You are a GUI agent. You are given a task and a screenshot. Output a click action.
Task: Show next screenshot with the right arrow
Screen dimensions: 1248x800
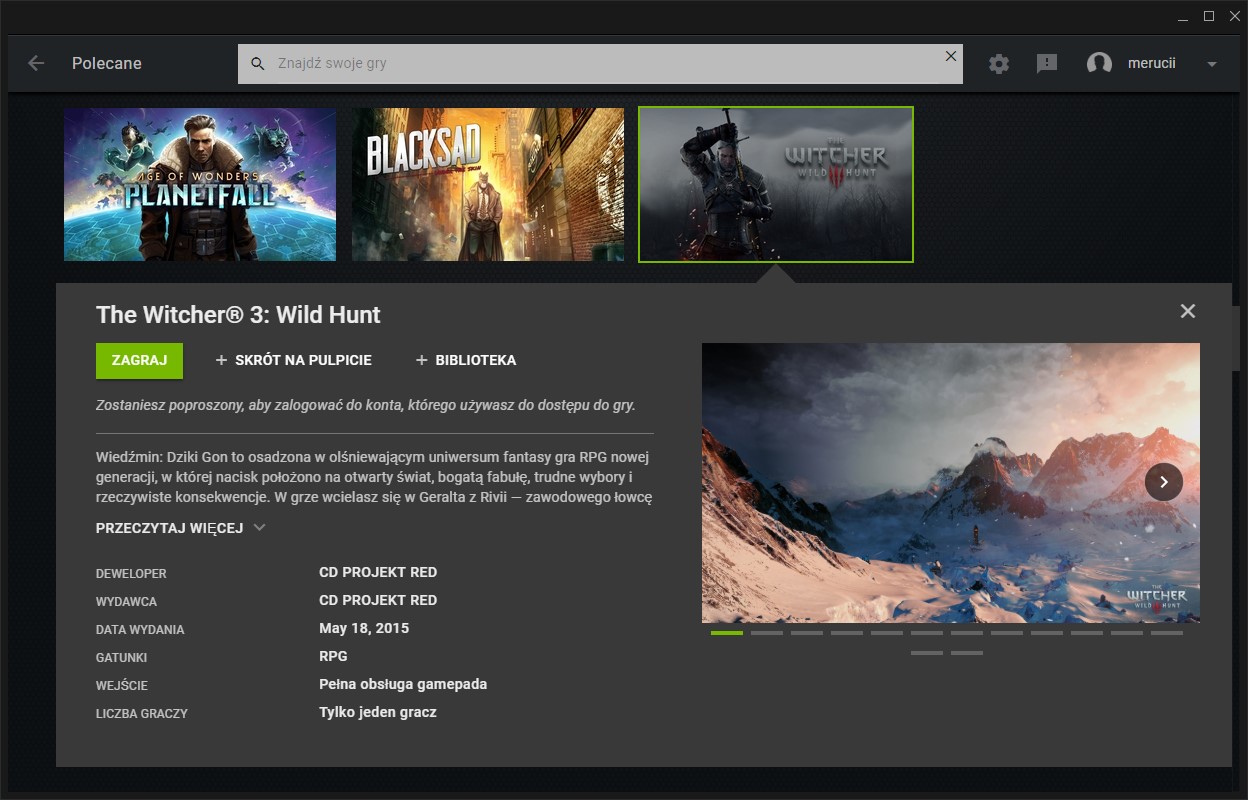(1164, 482)
